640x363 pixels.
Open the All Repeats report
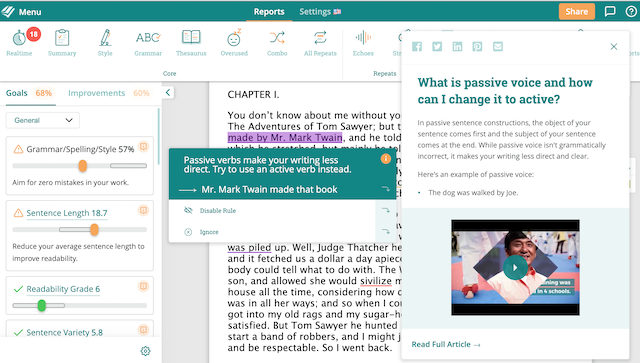[x=320, y=42]
